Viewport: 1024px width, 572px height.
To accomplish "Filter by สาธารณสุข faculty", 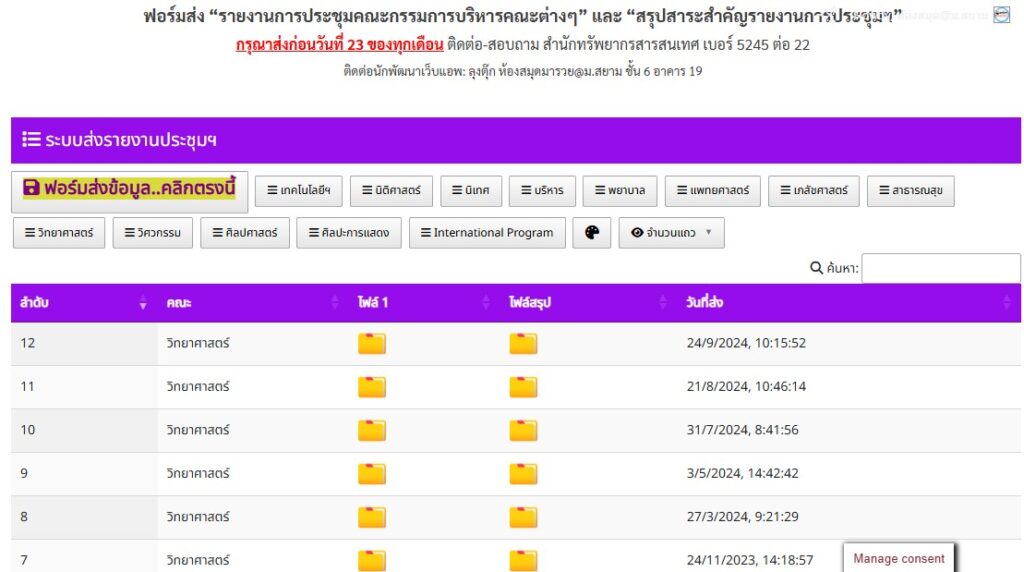I will [910, 191].
